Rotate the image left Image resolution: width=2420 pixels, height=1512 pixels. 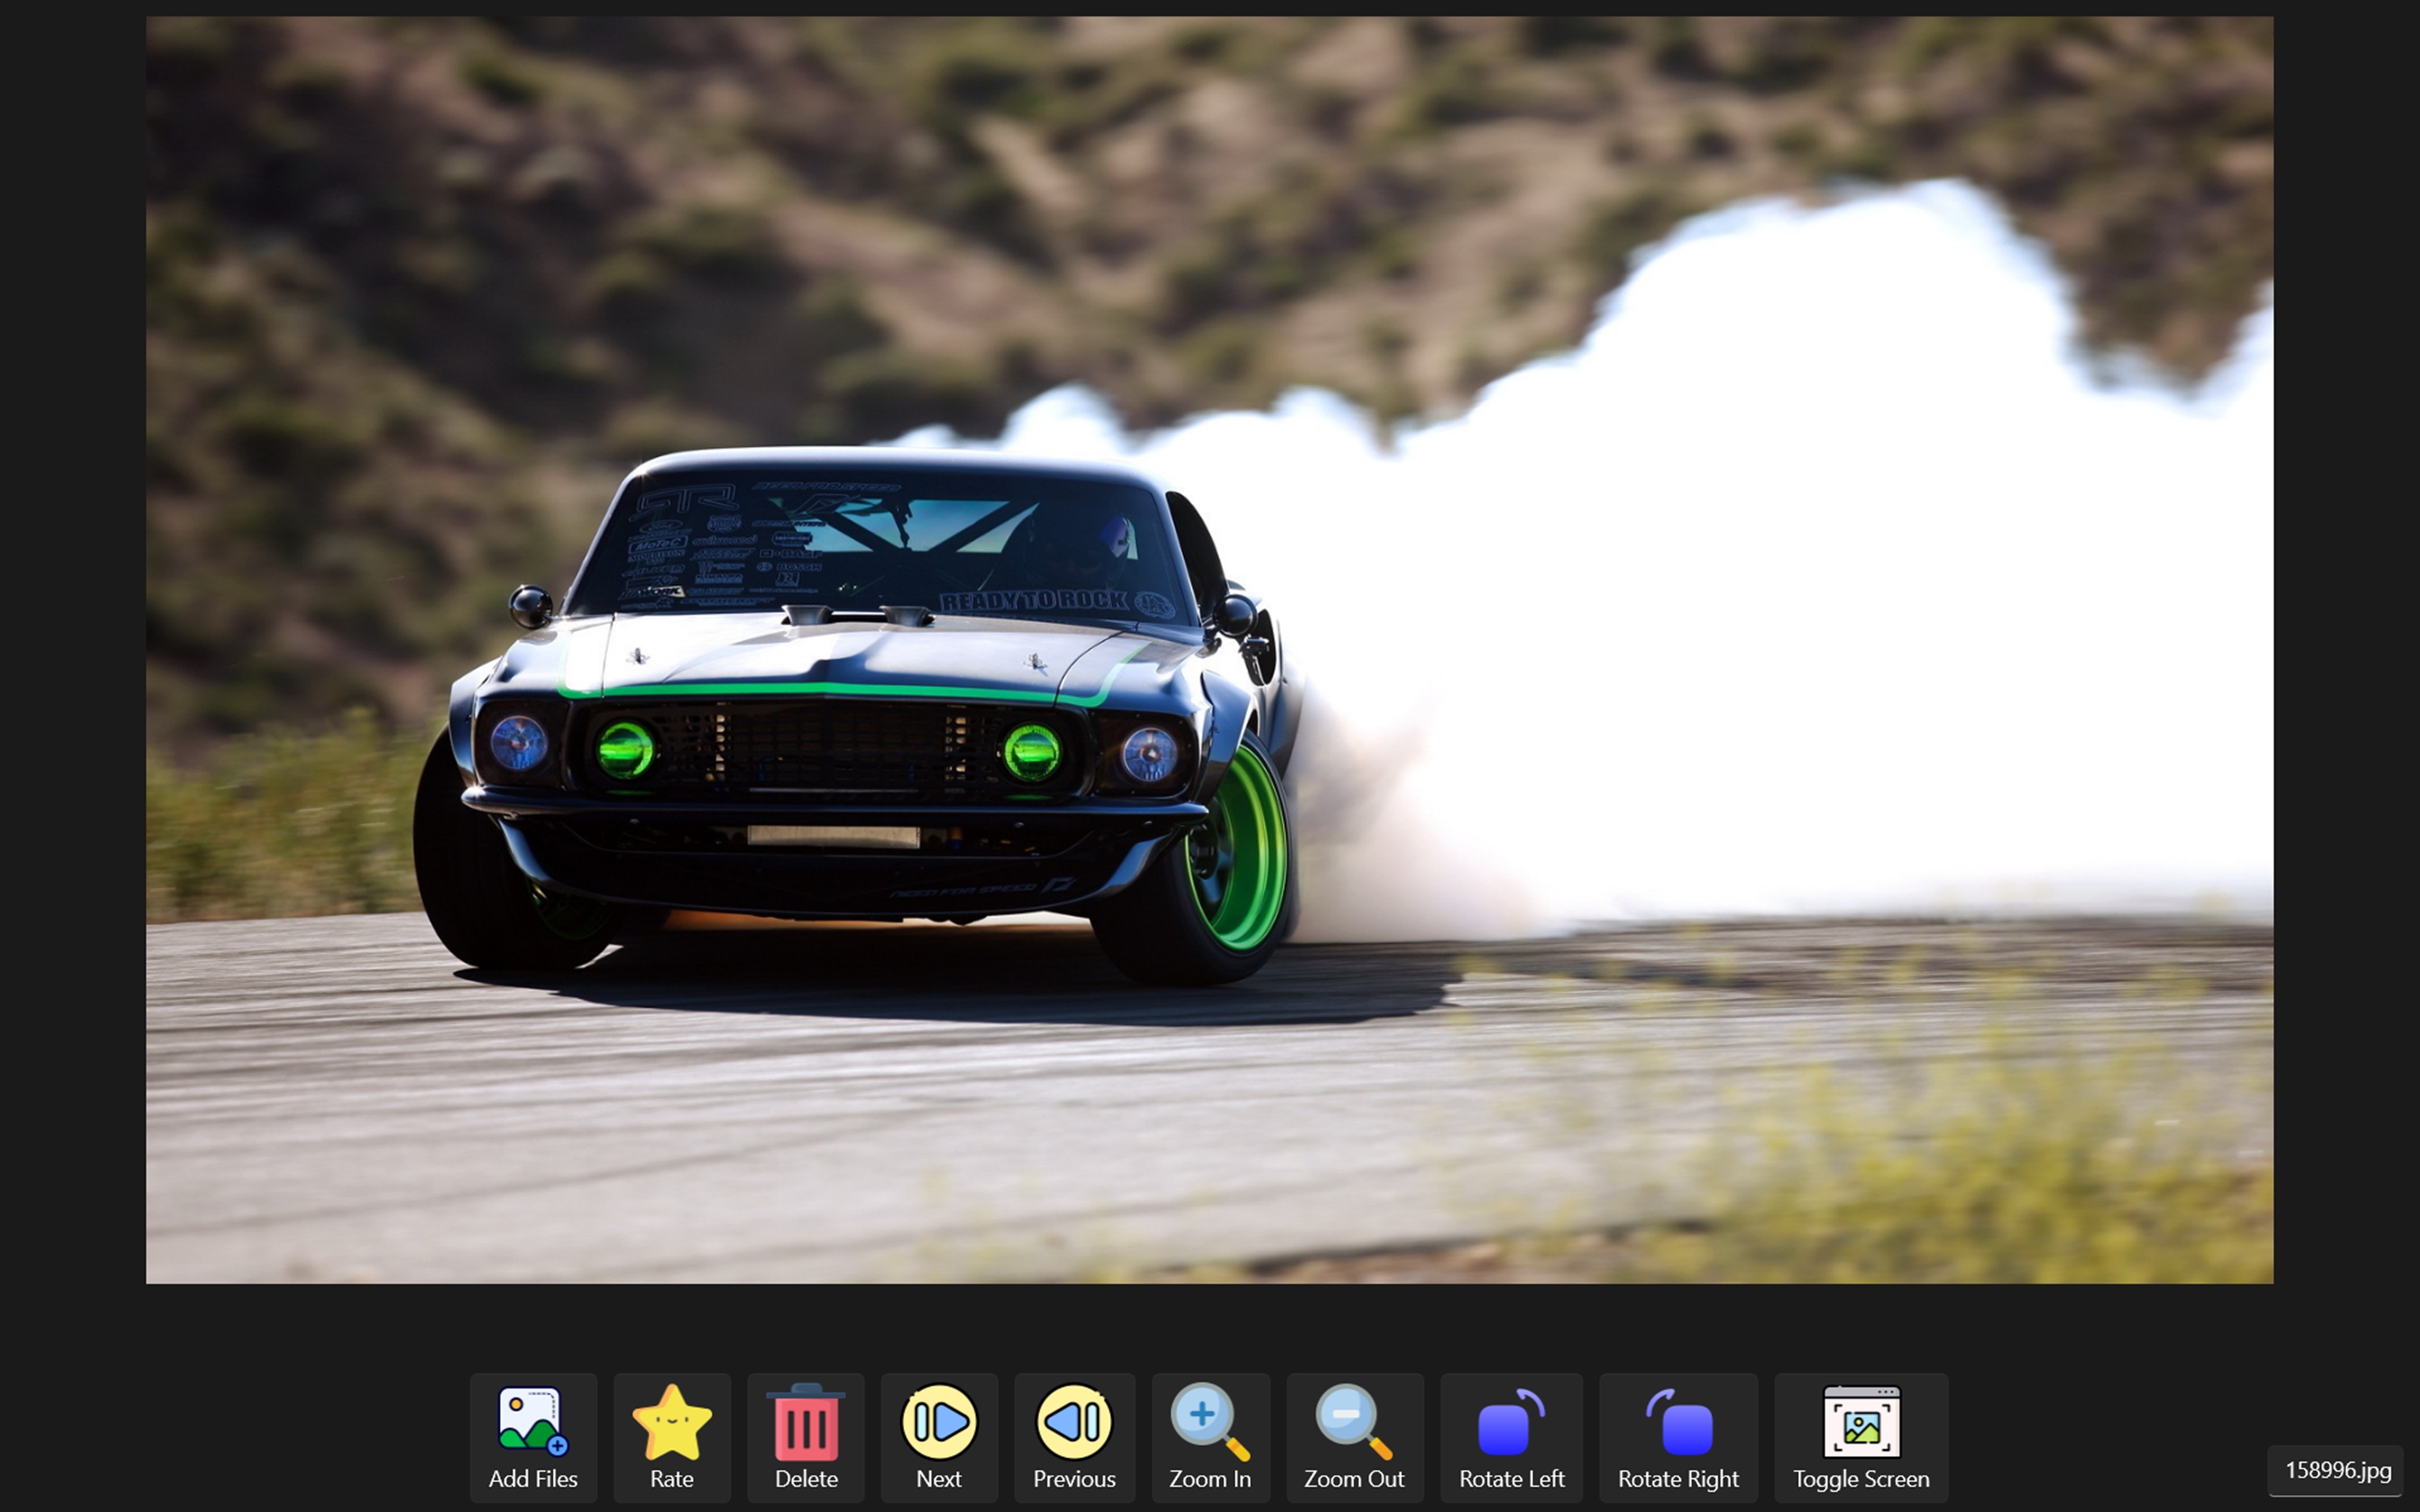1511,1421
